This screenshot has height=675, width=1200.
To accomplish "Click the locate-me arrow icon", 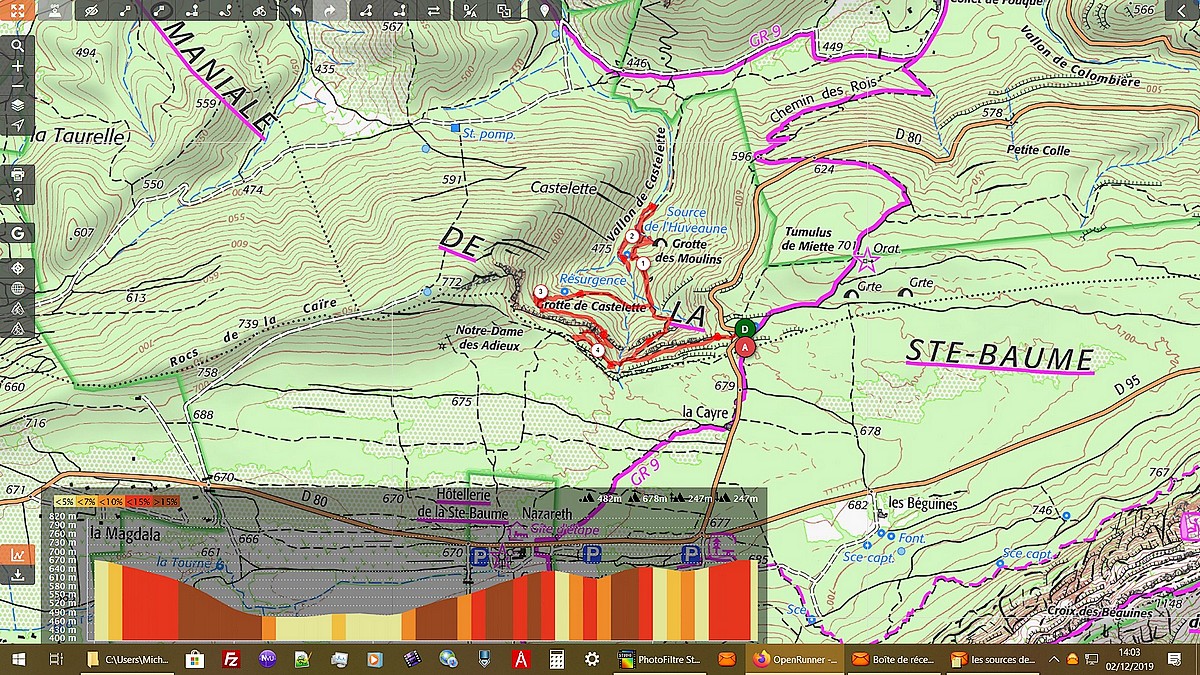I will pyautogui.click(x=17, y=125).
